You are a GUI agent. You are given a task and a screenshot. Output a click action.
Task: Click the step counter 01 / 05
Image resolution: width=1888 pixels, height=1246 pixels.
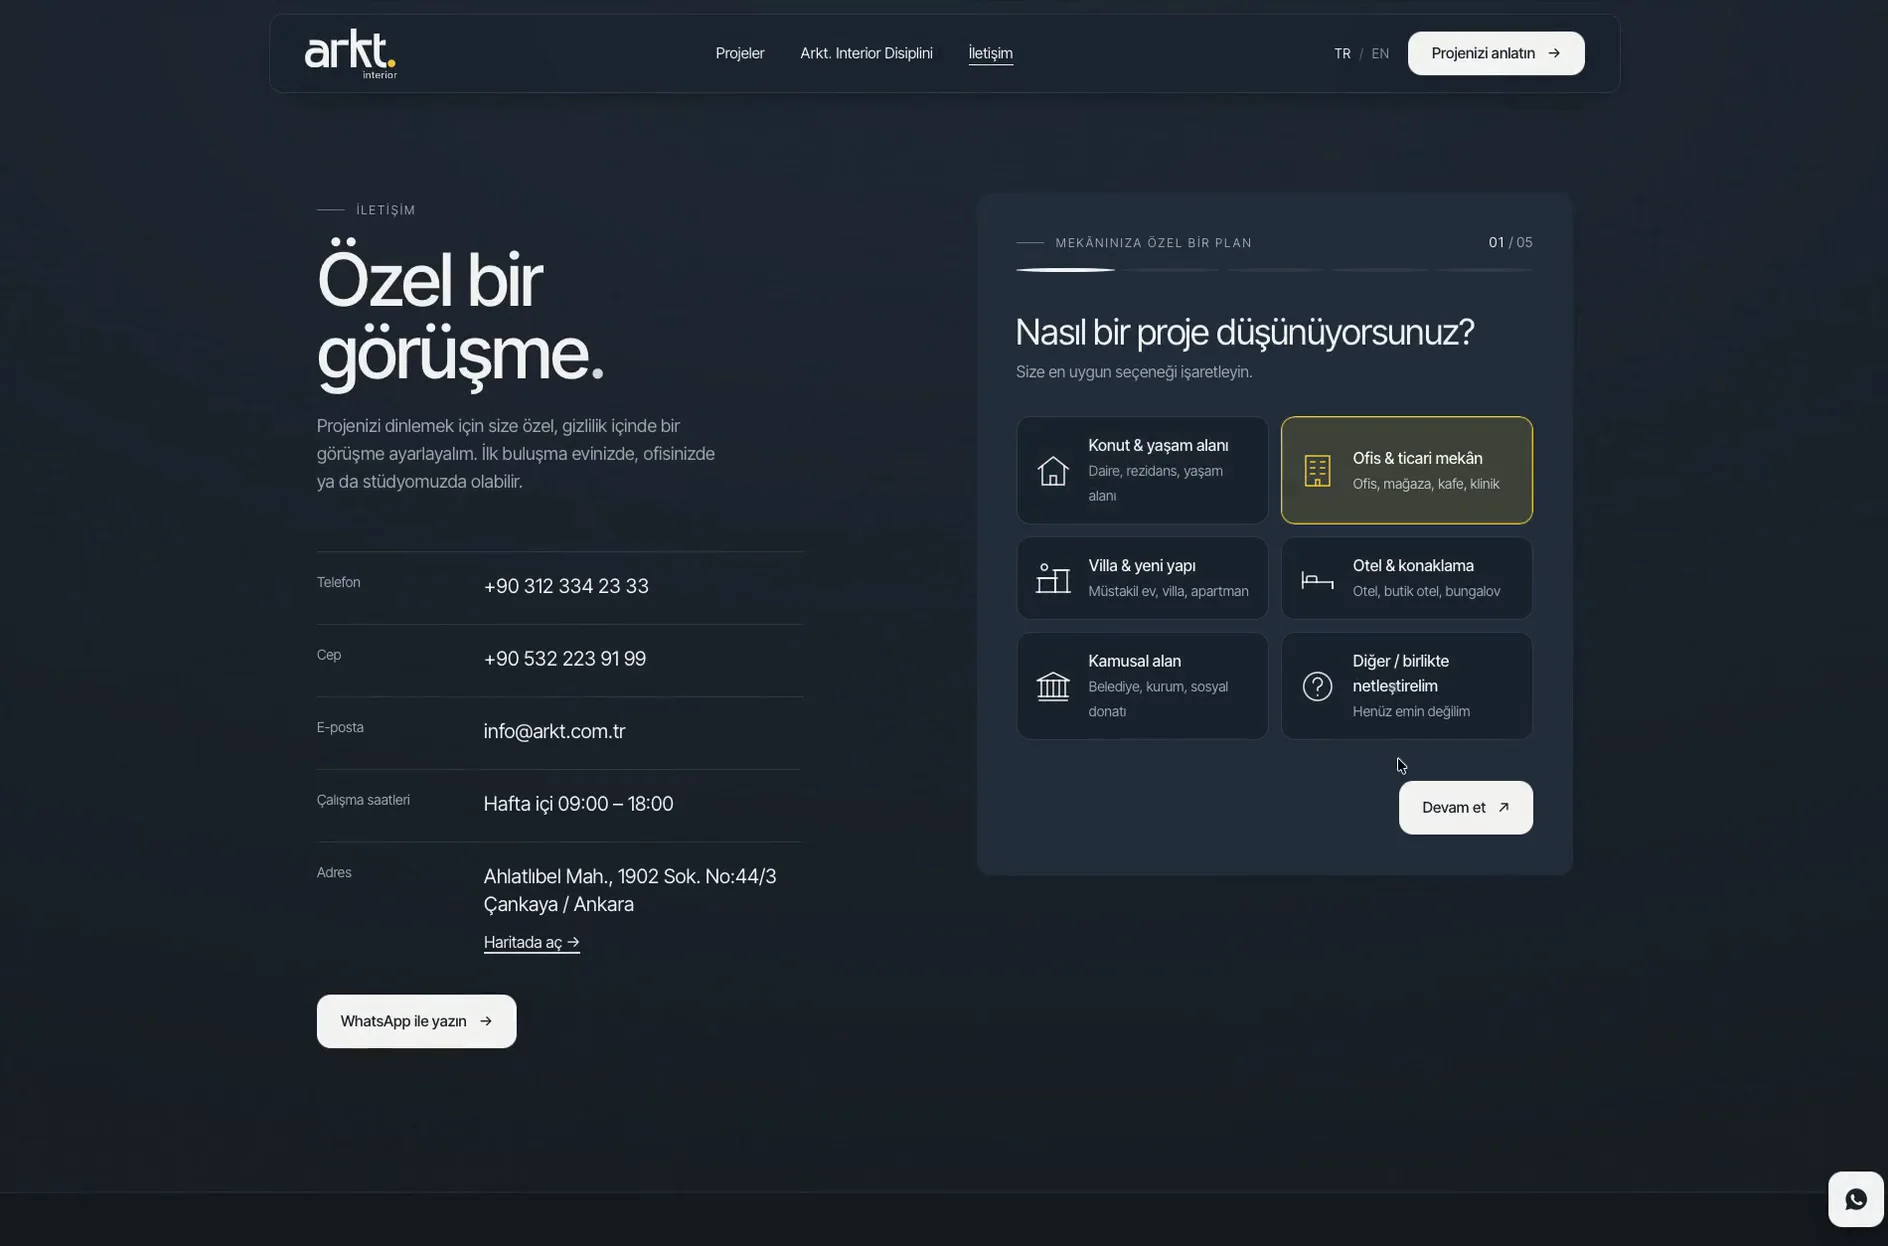1510,242
